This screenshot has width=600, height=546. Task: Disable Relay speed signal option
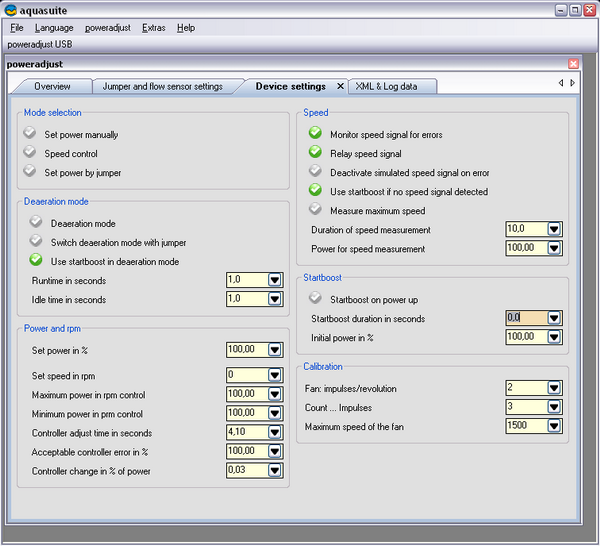(x=315, y=152)
